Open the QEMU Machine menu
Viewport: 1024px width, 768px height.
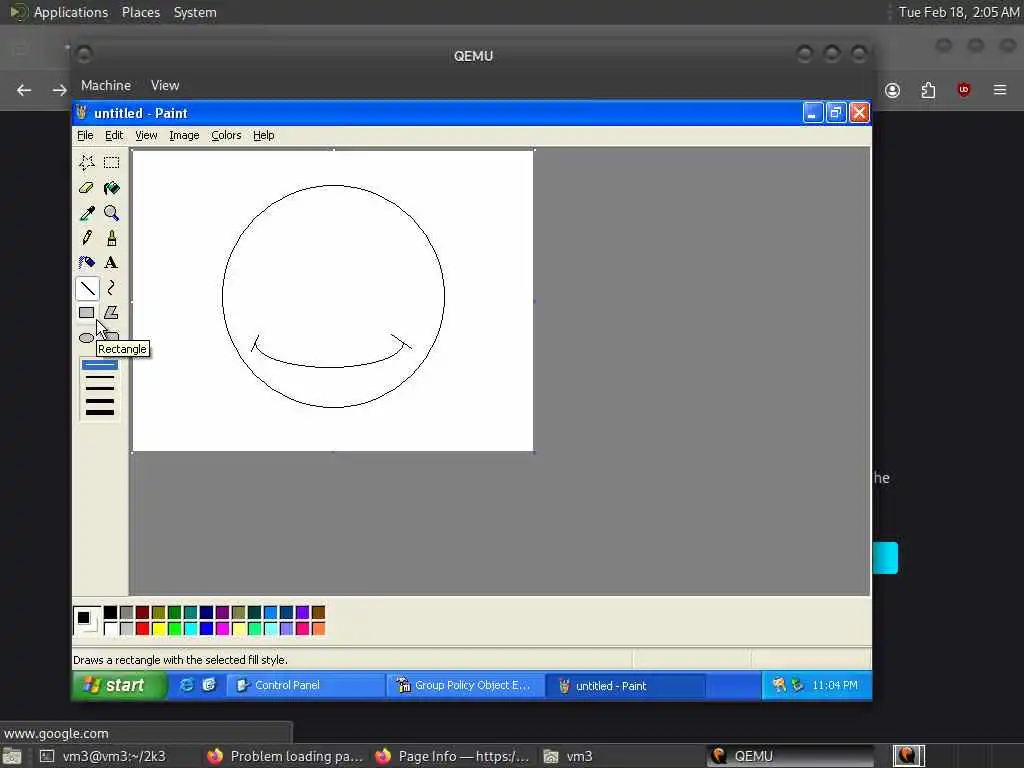pos(106,86)
